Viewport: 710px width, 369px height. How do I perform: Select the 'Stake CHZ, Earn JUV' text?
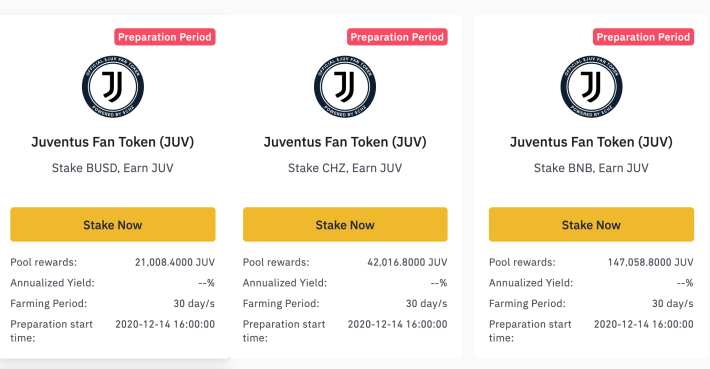click(345, 168)
